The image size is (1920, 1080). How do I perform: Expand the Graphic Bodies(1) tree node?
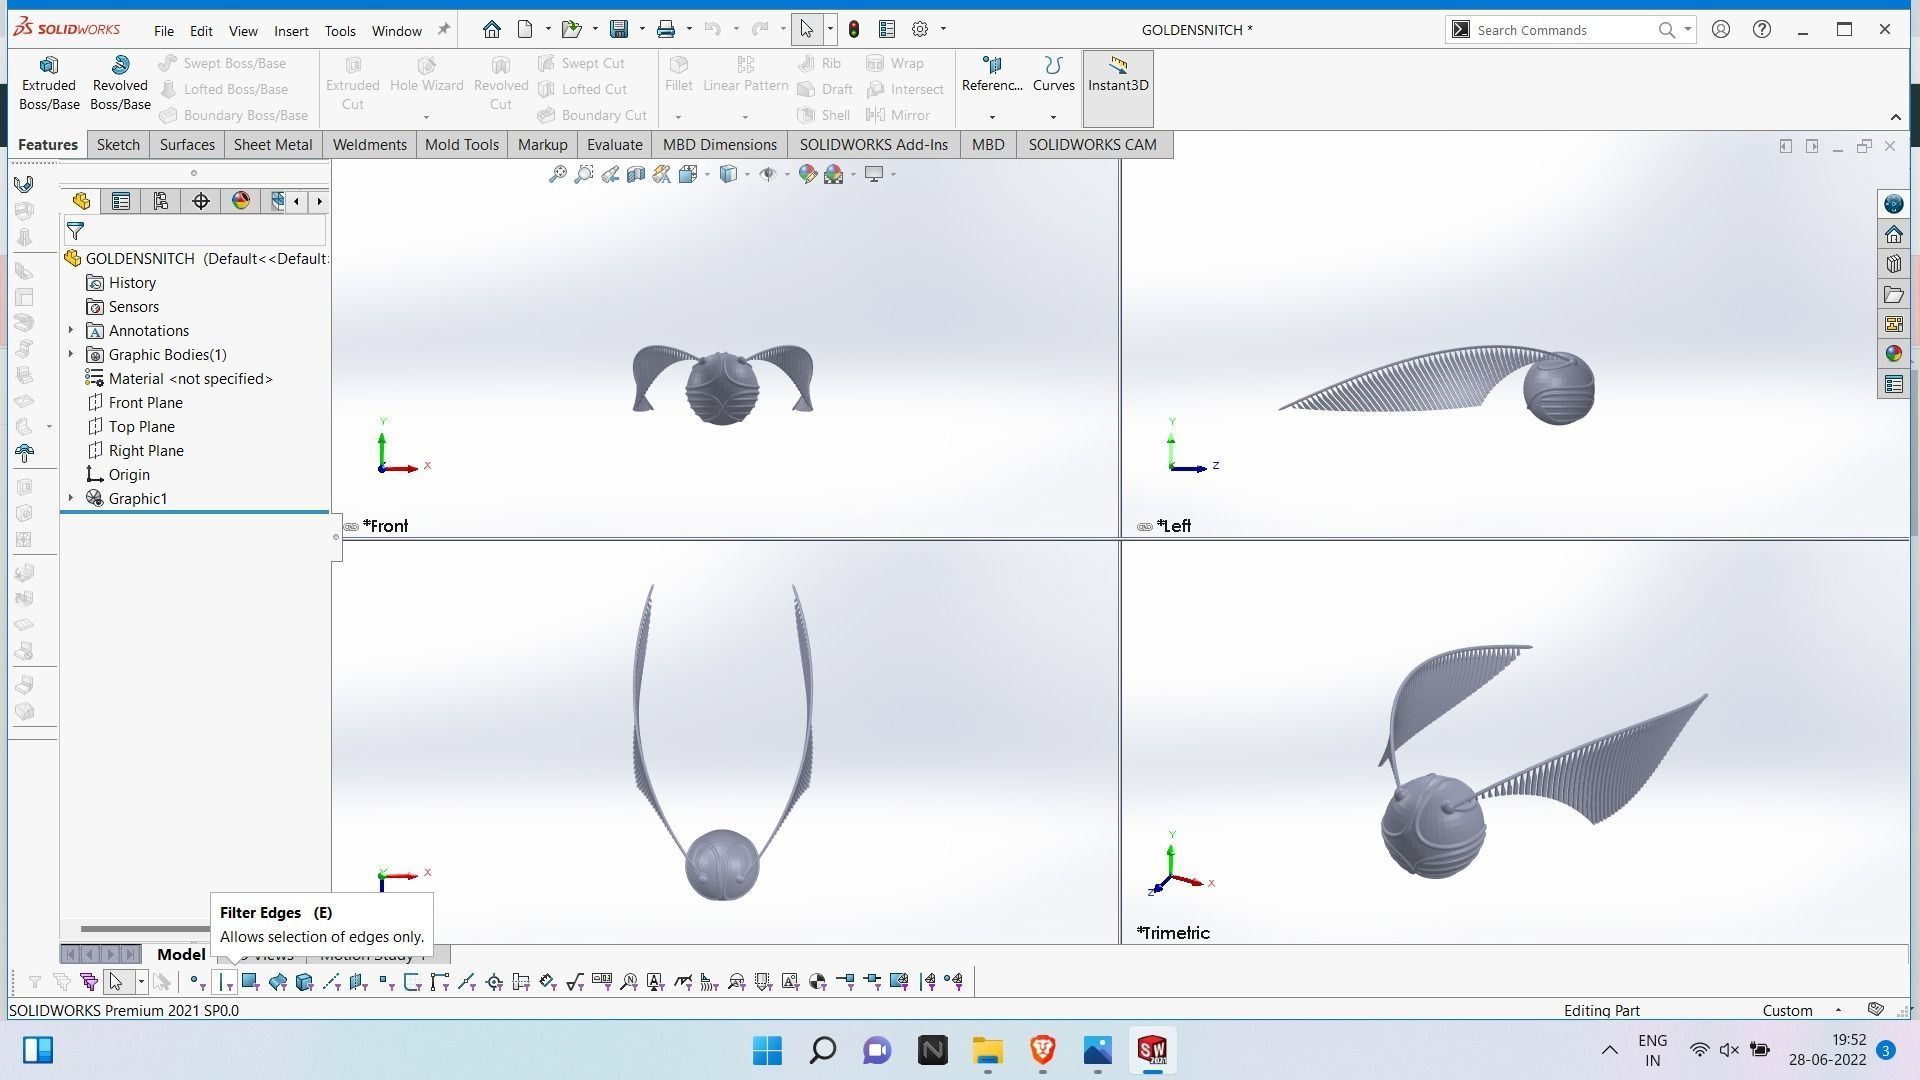click(x=71, y=354)
